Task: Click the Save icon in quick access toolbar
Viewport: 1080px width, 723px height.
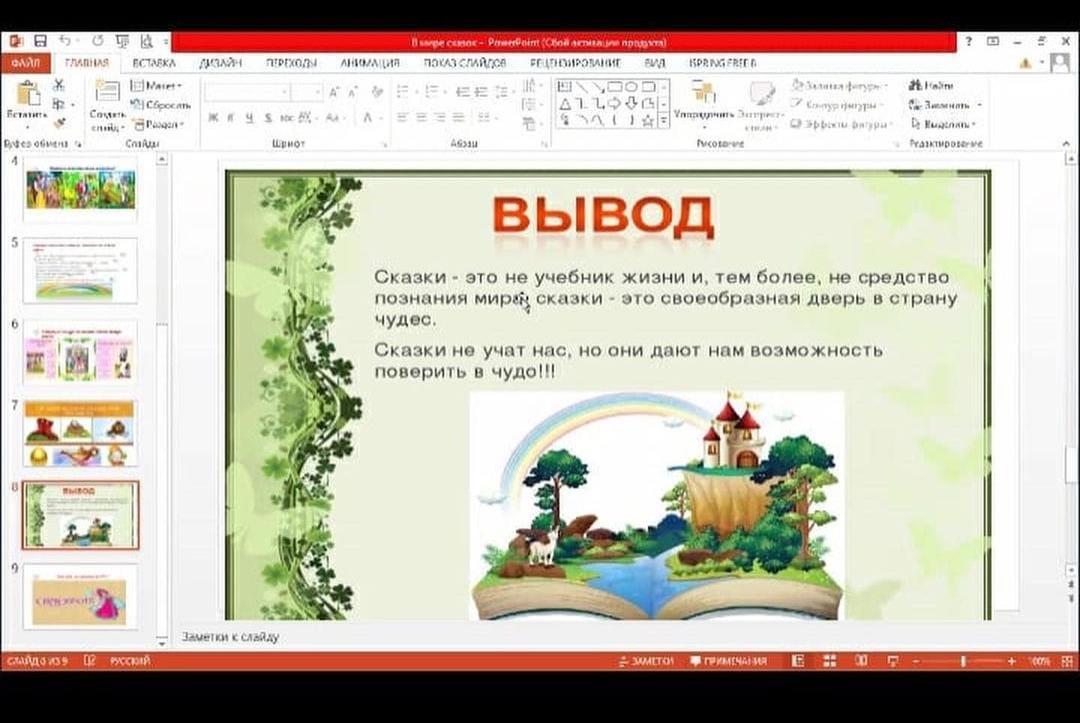Action: tap(41, 41)
